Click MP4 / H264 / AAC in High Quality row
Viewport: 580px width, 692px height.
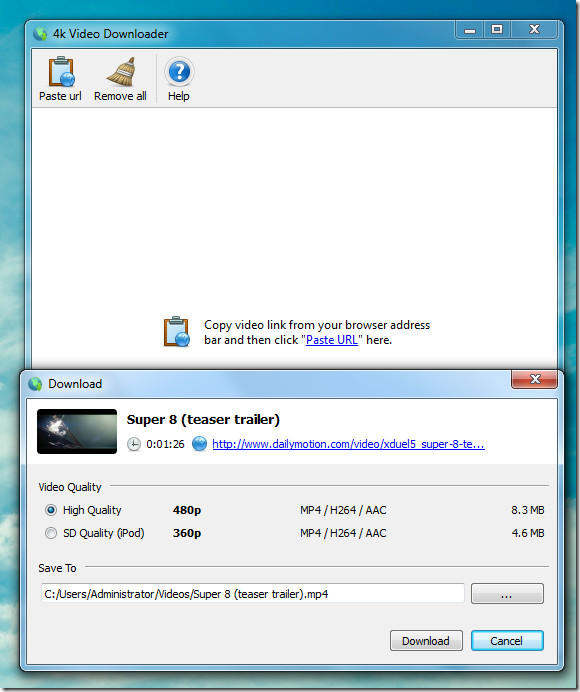click(343, 510)
